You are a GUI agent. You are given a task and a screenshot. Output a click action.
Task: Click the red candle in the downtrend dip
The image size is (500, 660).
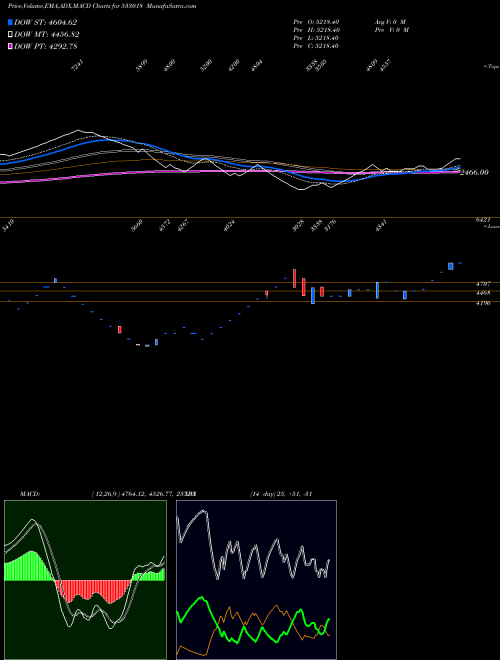(120, 329)
